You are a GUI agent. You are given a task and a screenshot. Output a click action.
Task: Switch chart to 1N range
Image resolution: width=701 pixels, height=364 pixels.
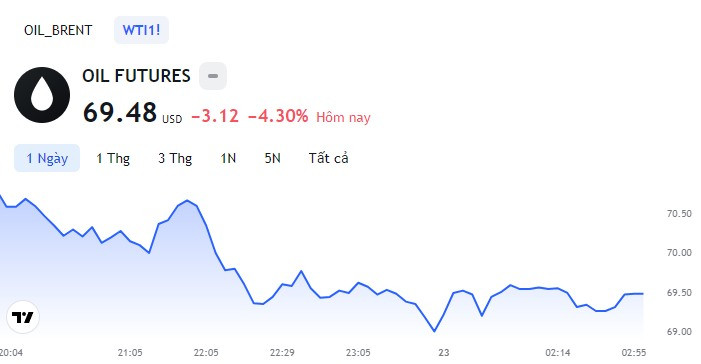coord(228,158)
